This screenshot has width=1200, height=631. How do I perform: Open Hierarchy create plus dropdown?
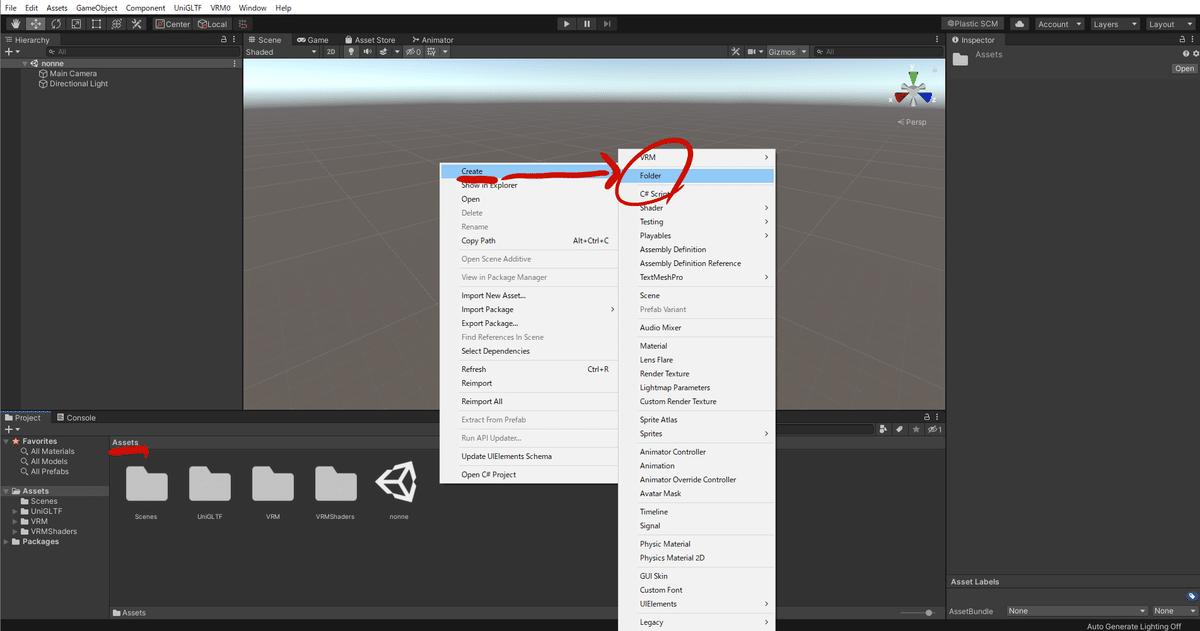(x=12, y=52)
